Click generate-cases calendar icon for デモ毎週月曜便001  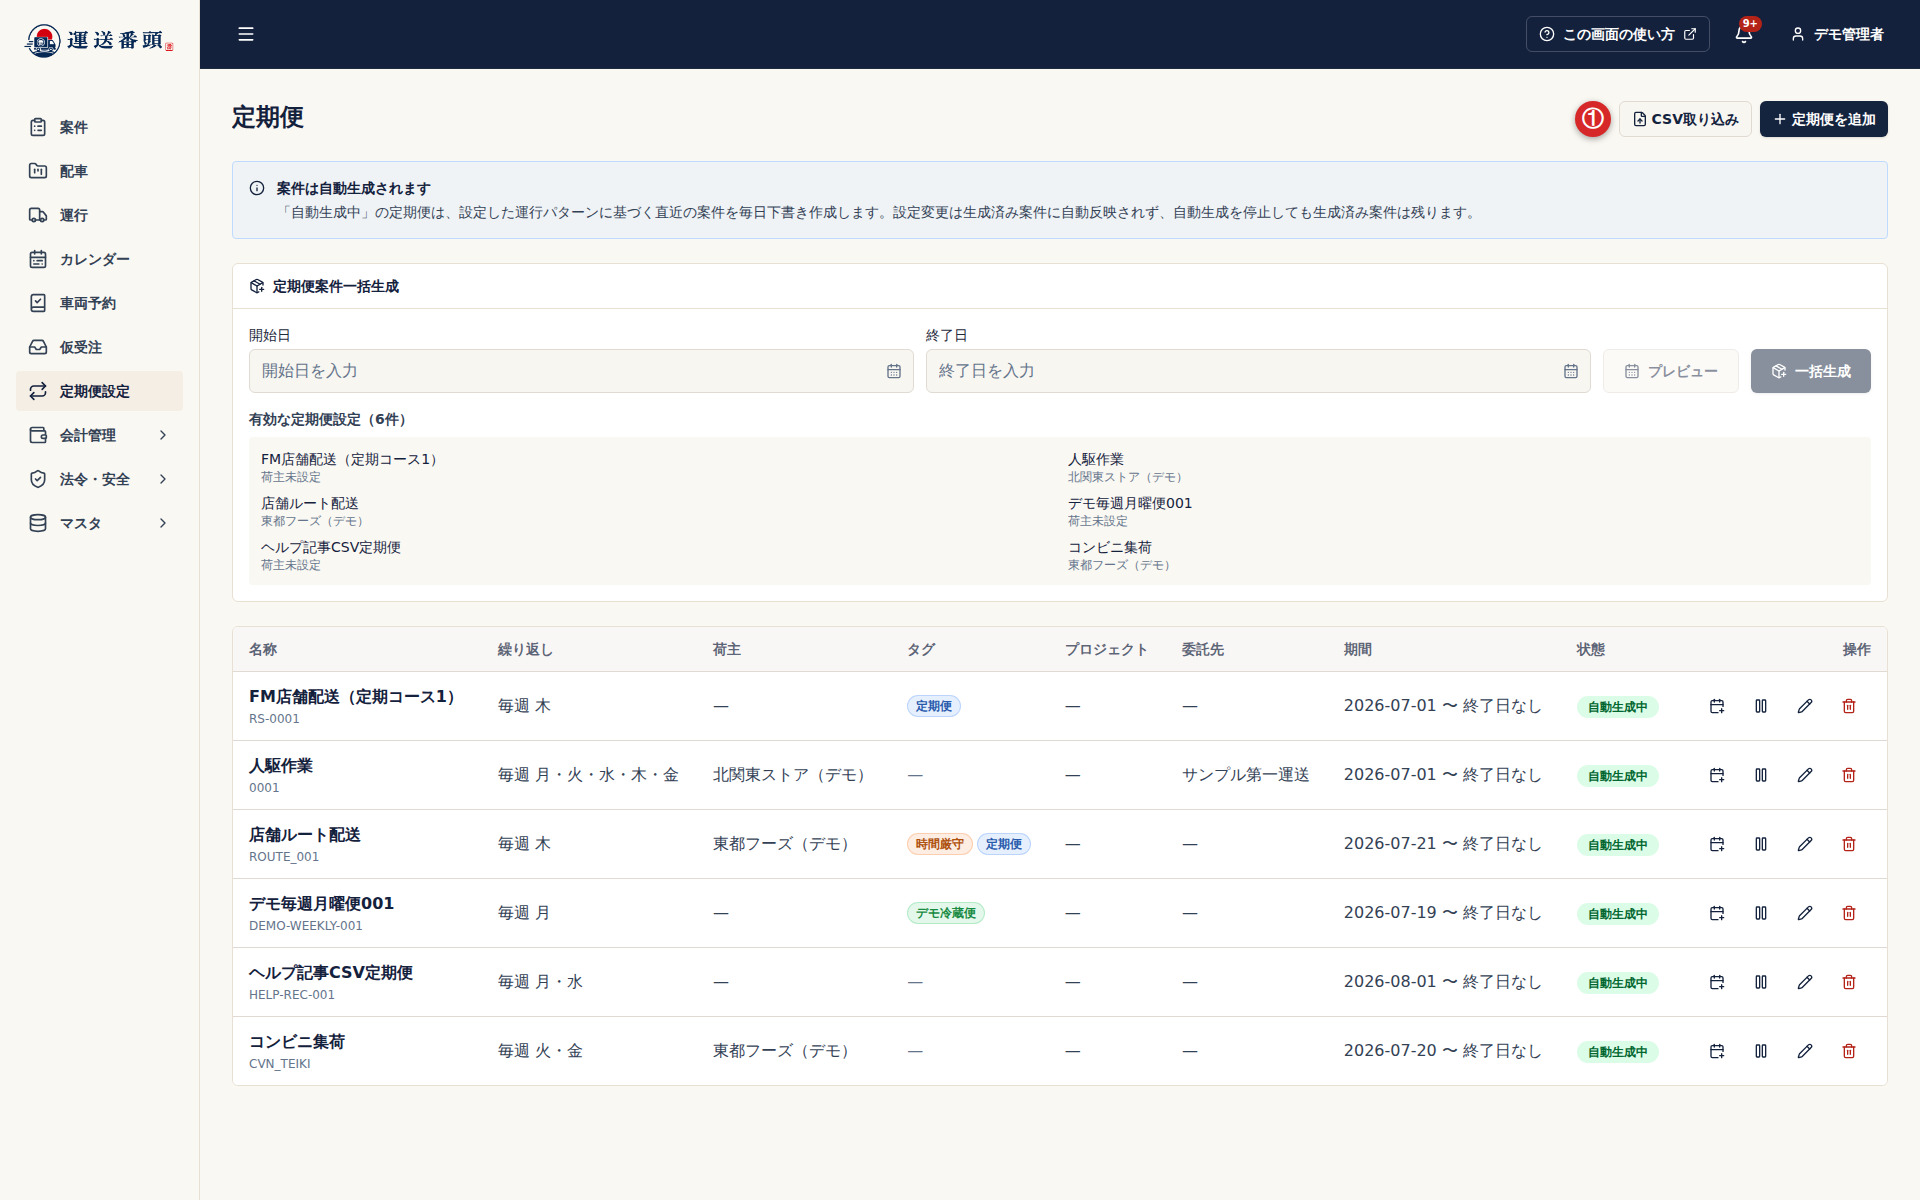1717,913
